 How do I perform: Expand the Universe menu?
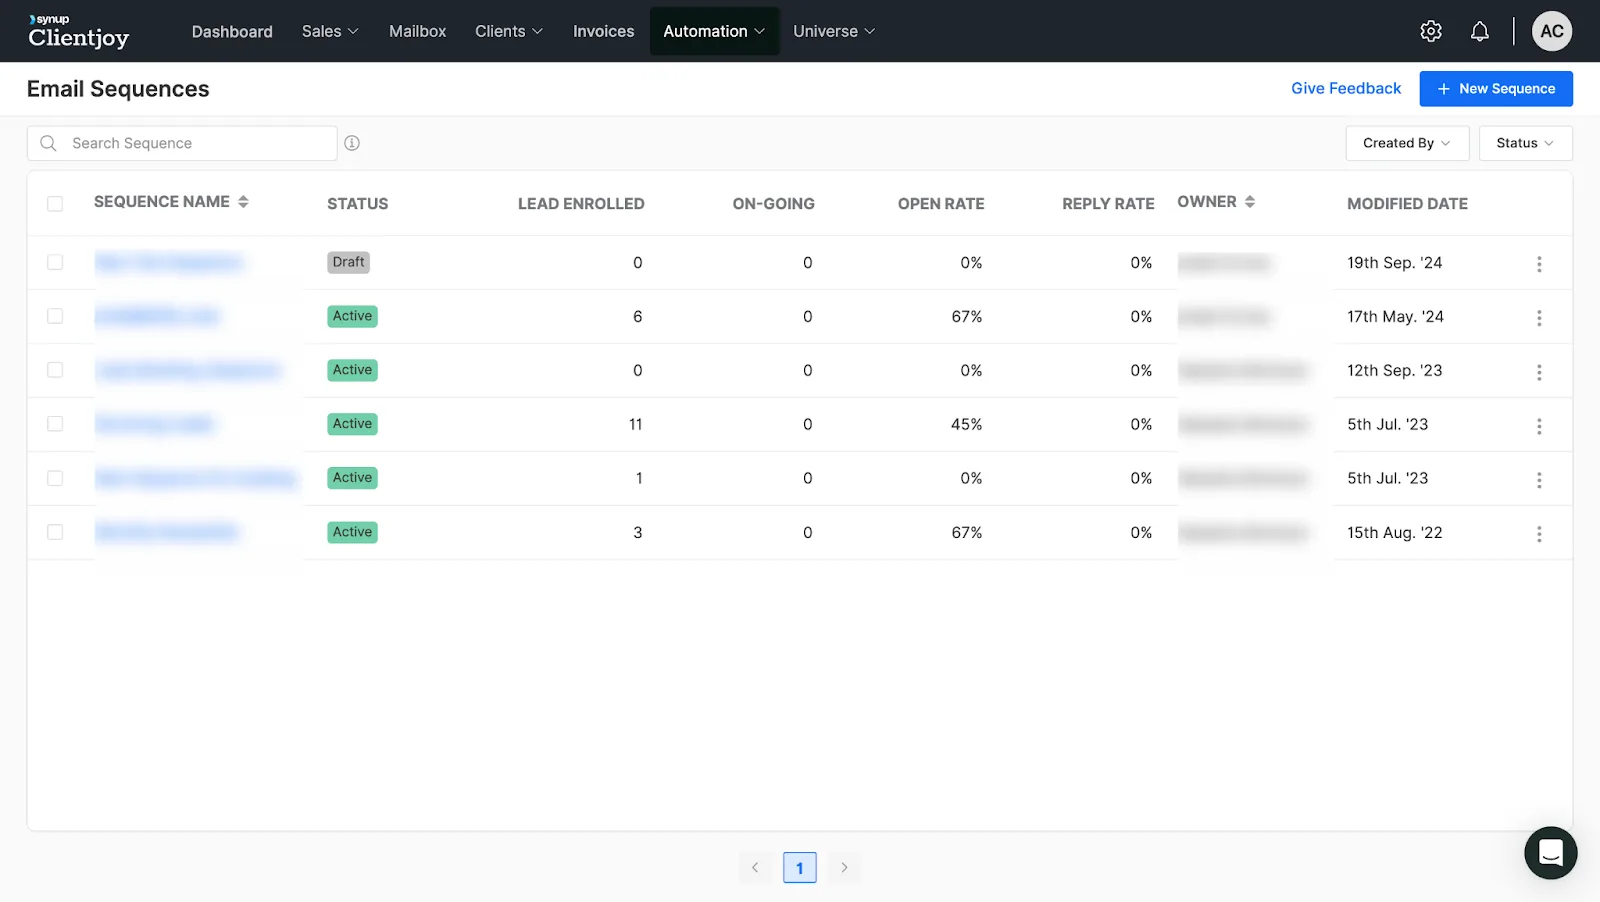(x=834, y=31)
